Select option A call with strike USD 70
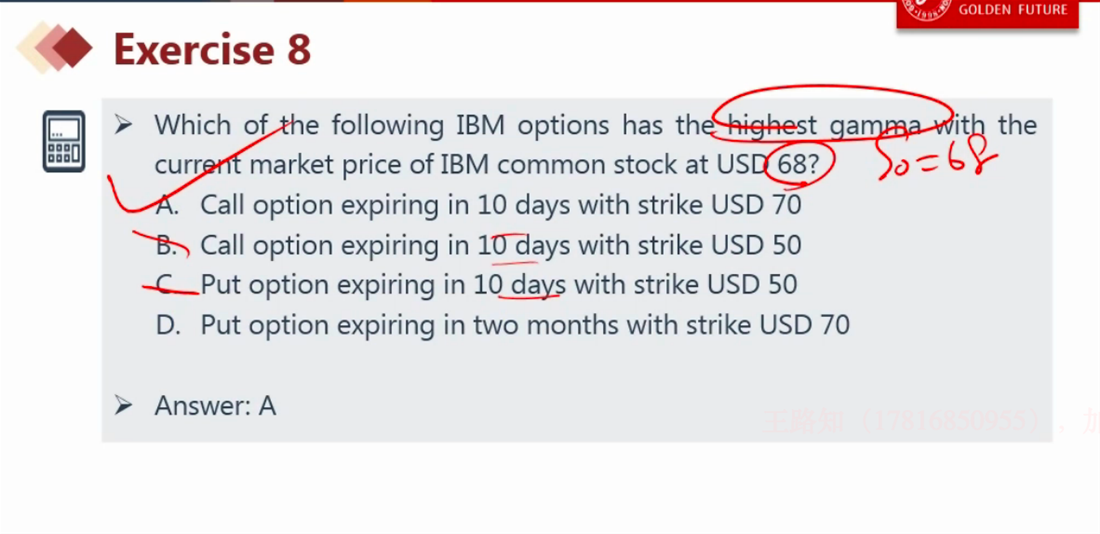Image resolution: width=1100 pixels, height=534 pixels. pos(478,205)
